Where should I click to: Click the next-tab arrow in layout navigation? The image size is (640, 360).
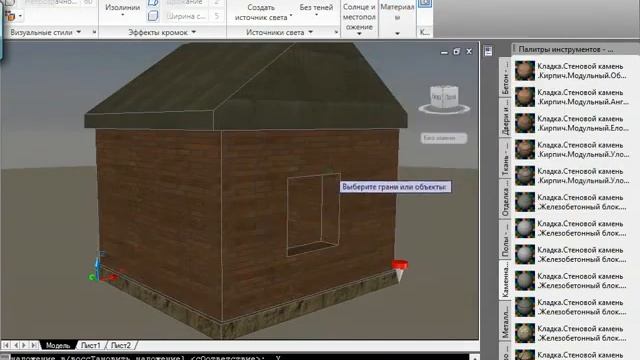(24, 345)
